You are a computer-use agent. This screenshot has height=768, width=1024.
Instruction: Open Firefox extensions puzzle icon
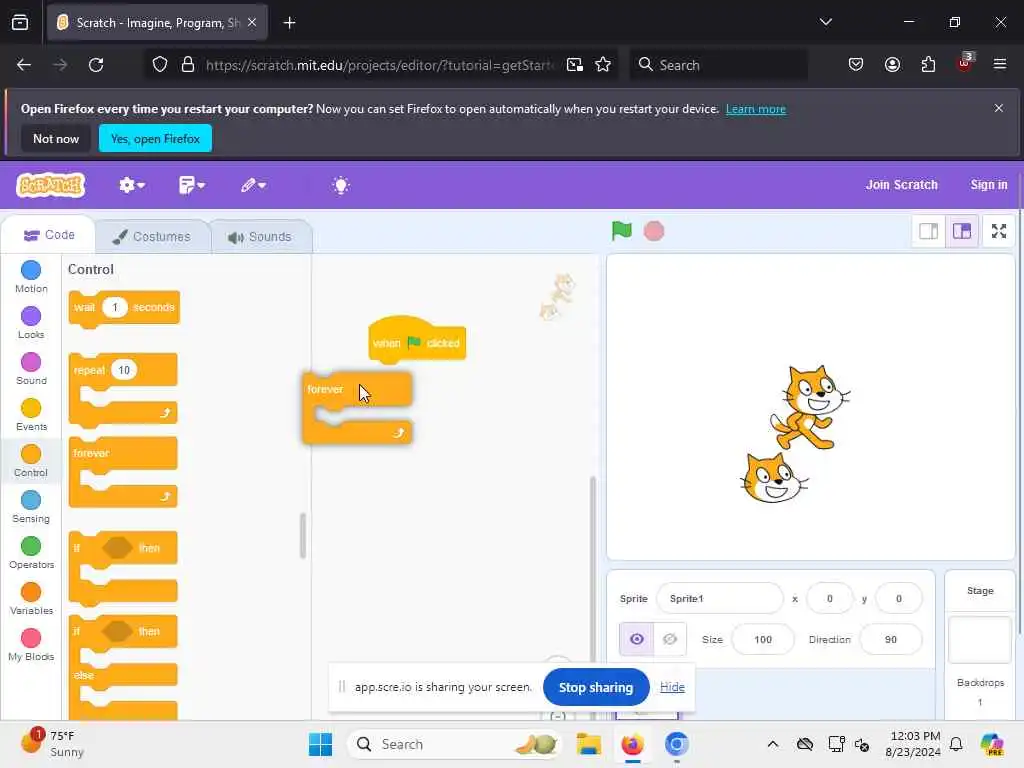(x=928, y=65)
